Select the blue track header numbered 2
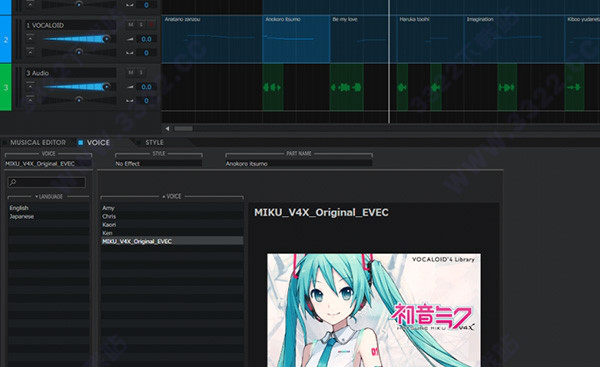The image size is (600, 381). tap(6, 39)
